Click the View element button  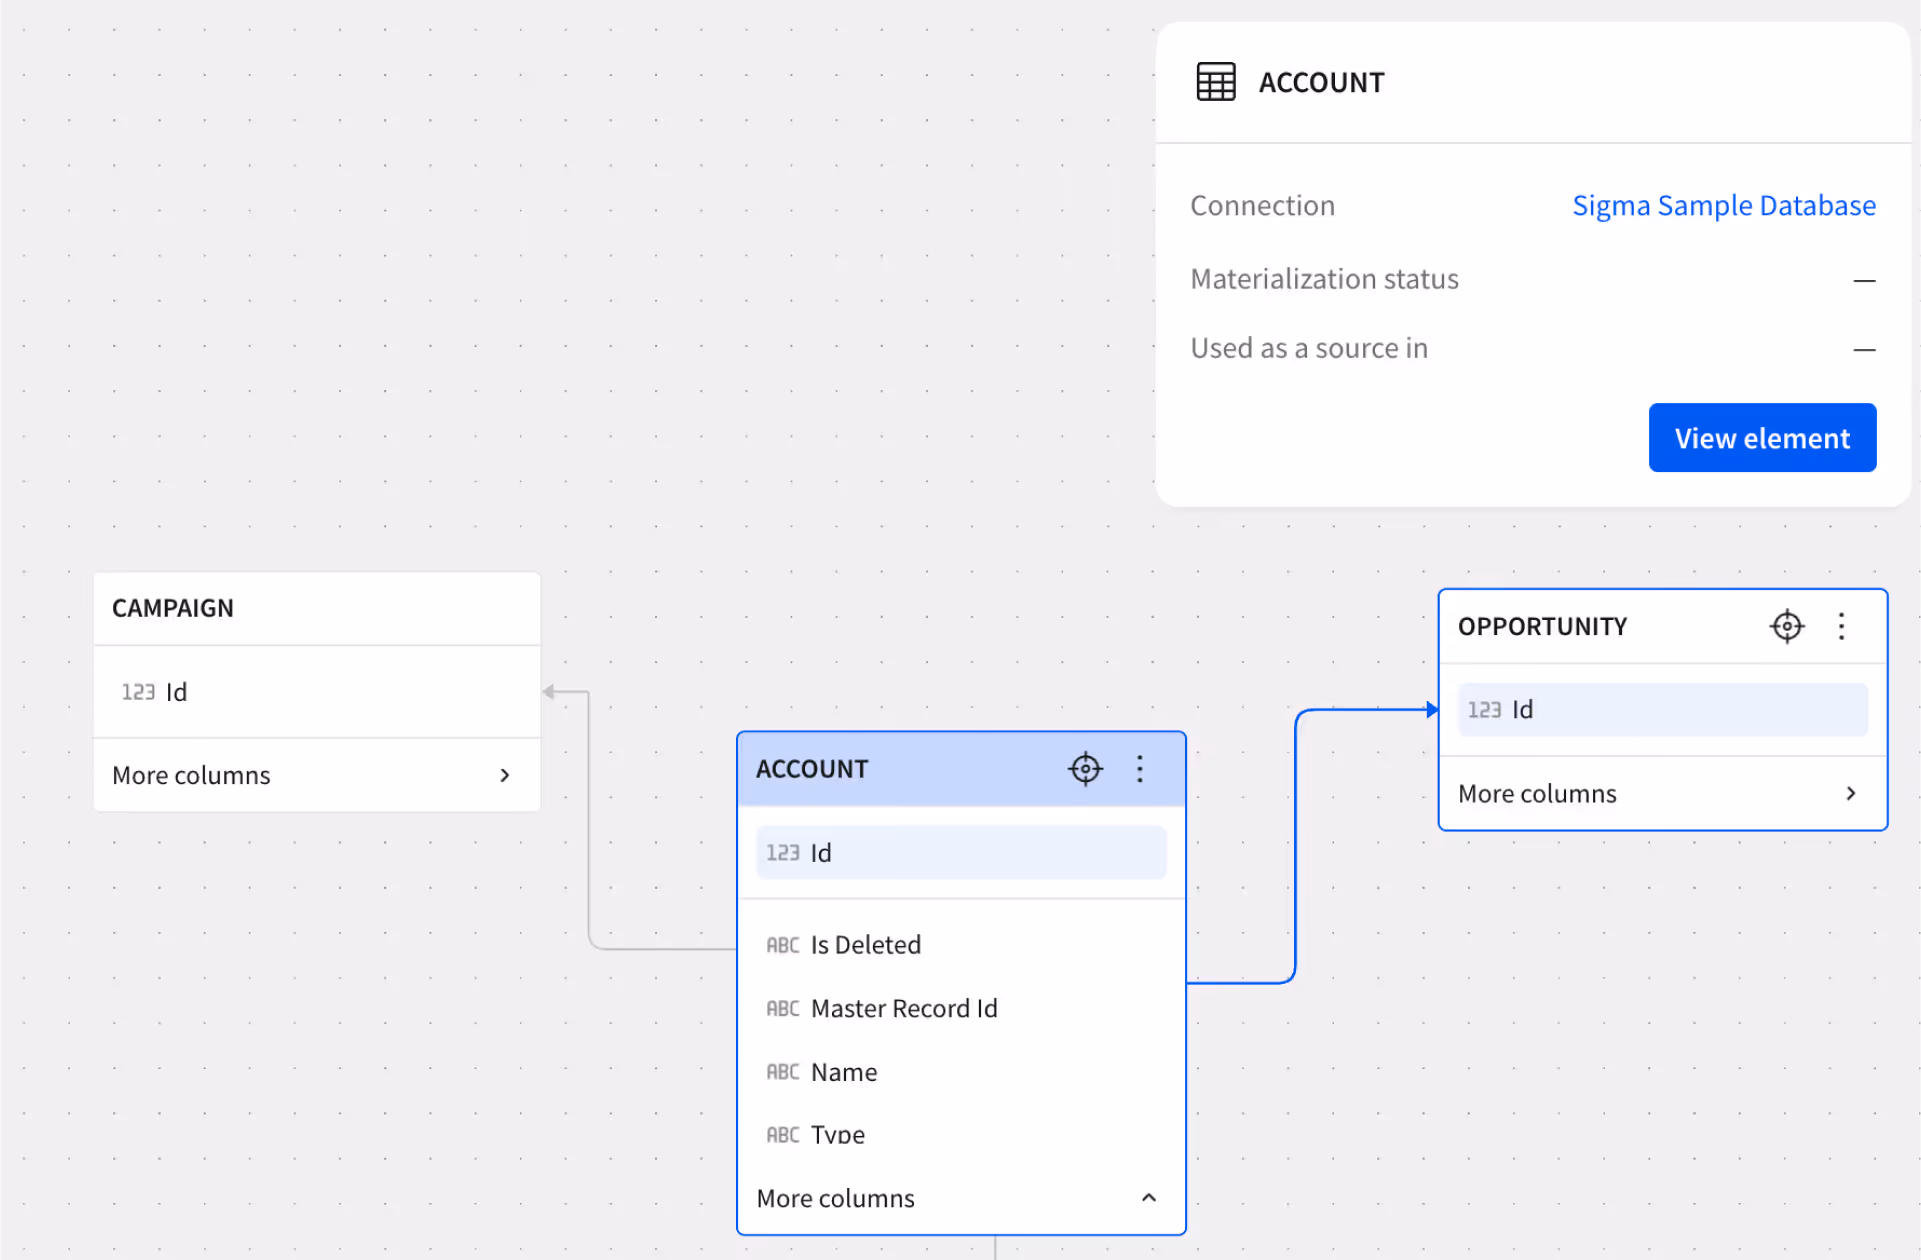tap(1762, 438)
